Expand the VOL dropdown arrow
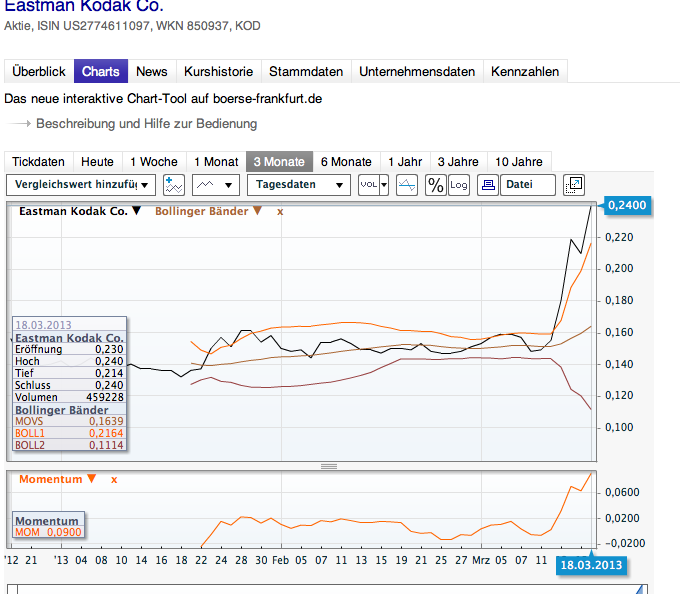 tap(384, 185)
